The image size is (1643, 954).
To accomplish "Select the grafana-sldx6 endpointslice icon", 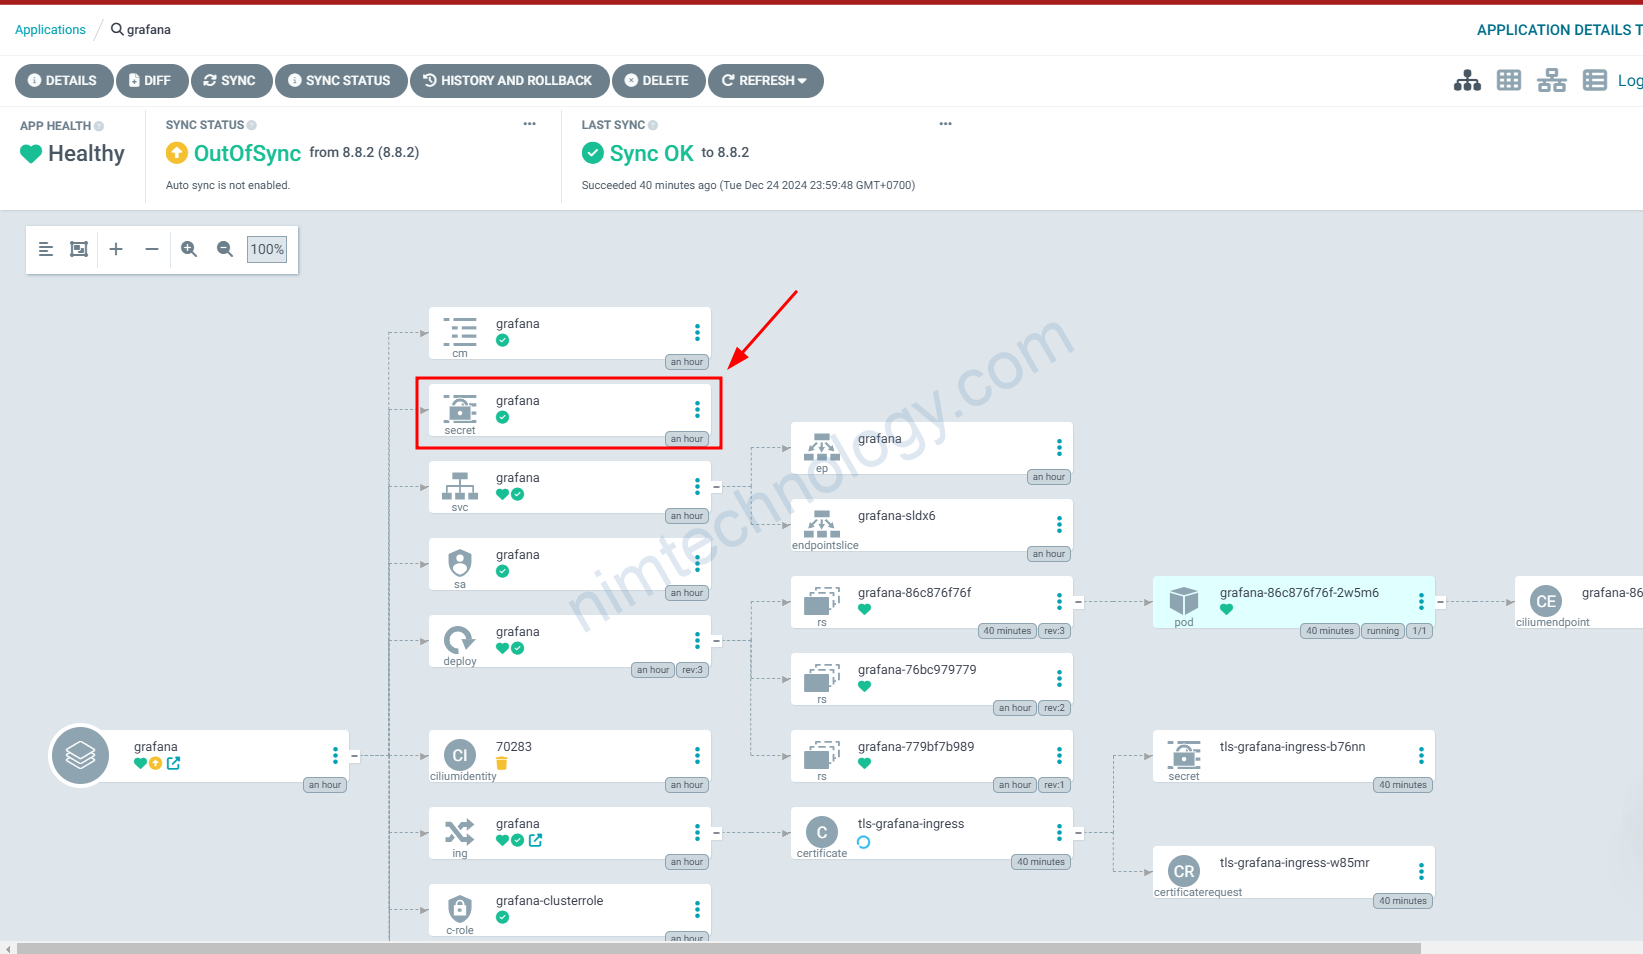I will coord(822,524).
